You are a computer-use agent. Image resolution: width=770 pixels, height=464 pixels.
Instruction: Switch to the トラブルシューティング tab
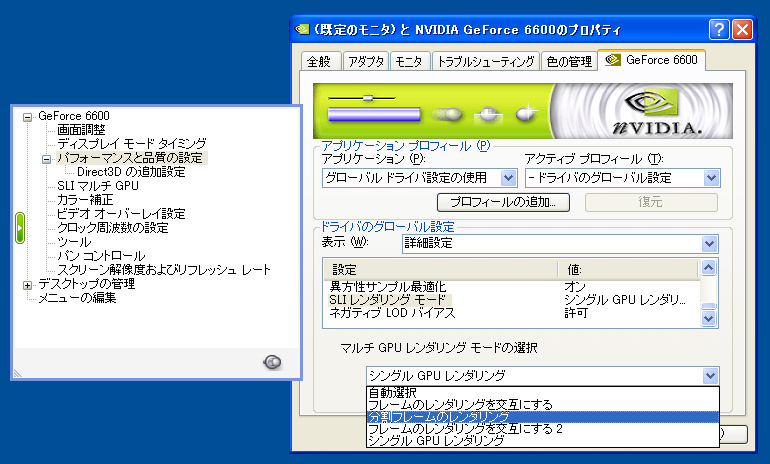pyautogui.click(x=486, y=61)
